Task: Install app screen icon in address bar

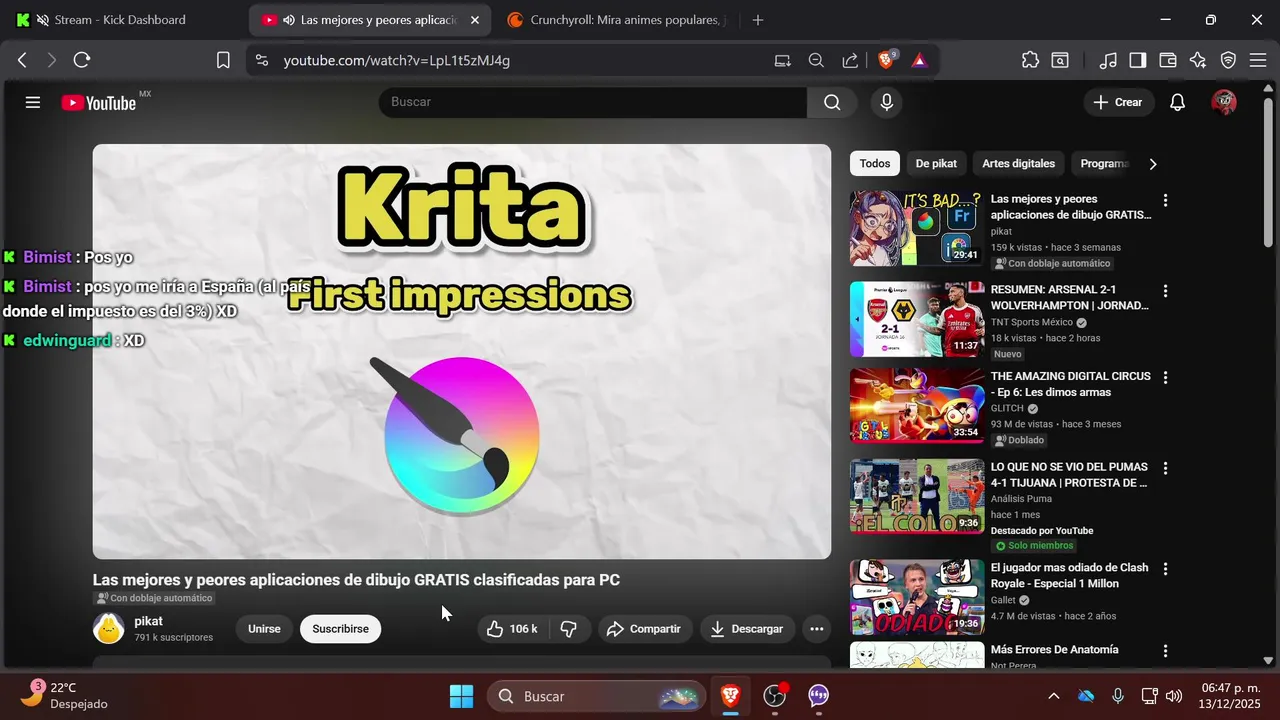Action: pyautogui.click(x=783, y=60)
